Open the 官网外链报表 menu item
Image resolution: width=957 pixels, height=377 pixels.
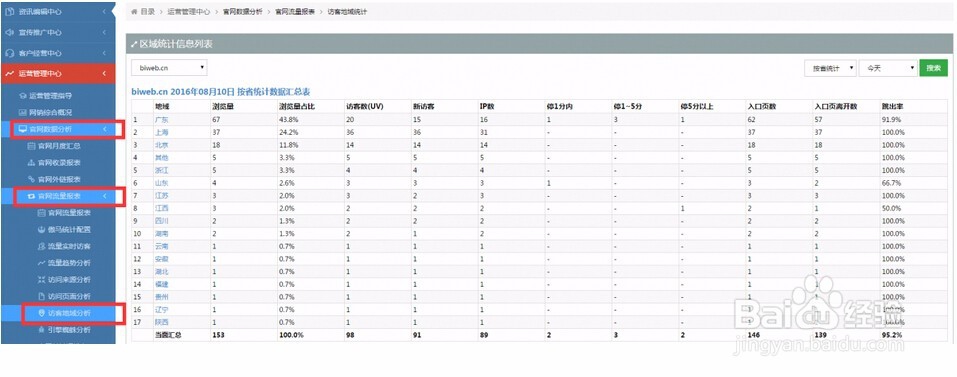click(x=59, y=179)
